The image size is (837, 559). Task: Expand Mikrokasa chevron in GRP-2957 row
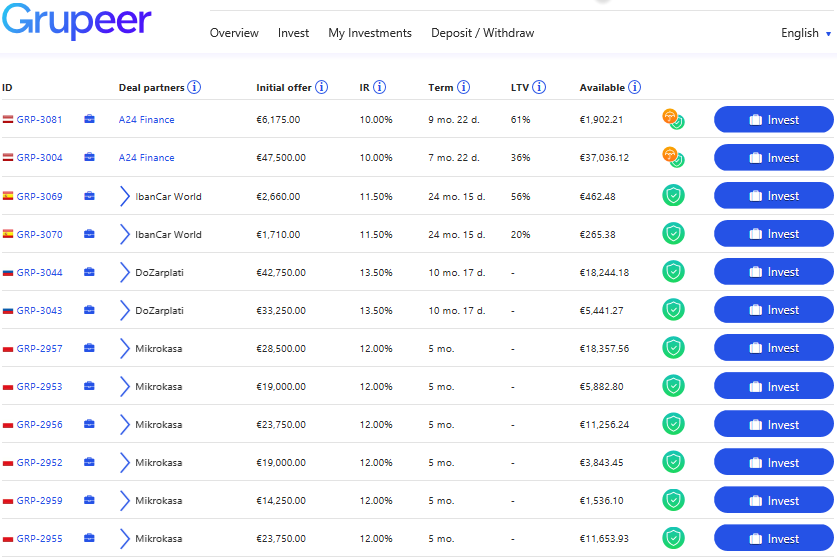coord(125,349)
